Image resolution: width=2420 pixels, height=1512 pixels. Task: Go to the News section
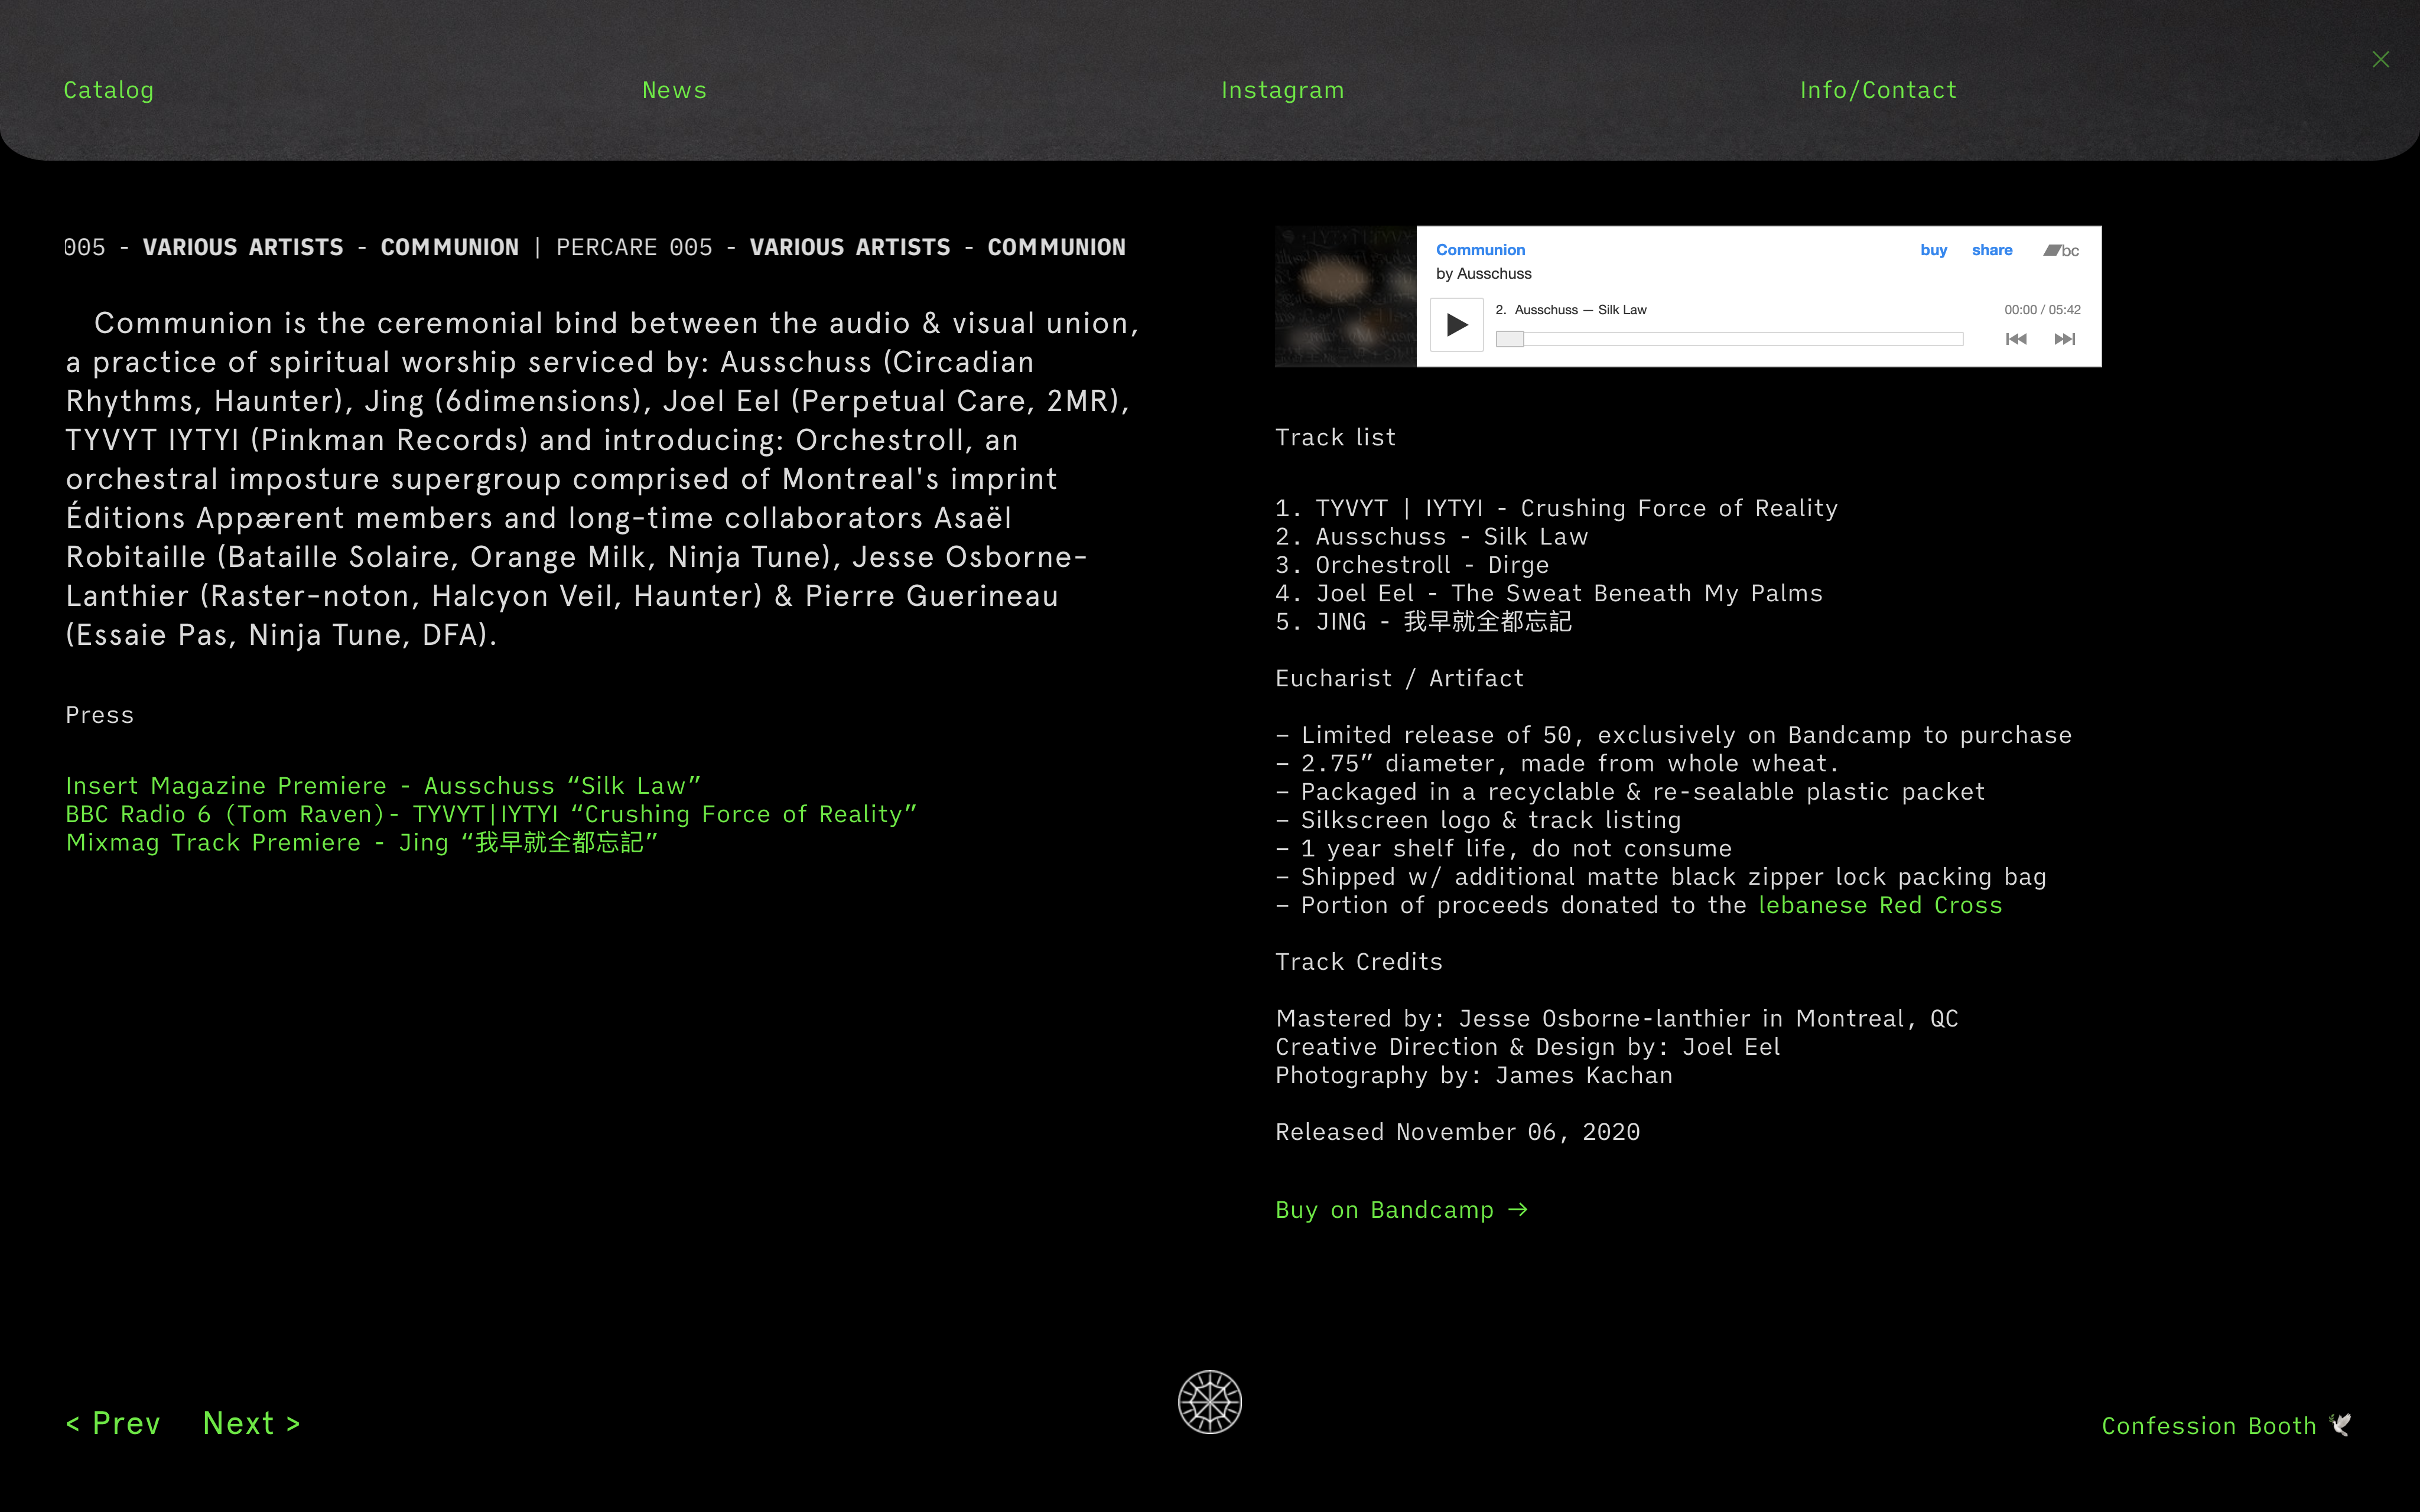pyautogui.click(x=674, y=90)
